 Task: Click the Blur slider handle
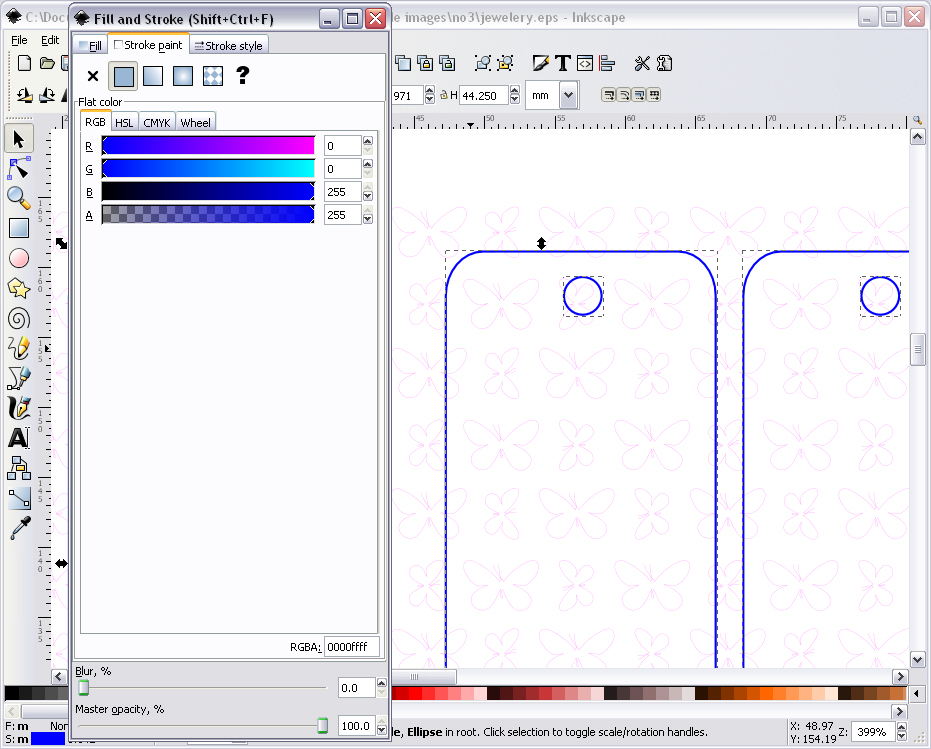click(84, 687)
